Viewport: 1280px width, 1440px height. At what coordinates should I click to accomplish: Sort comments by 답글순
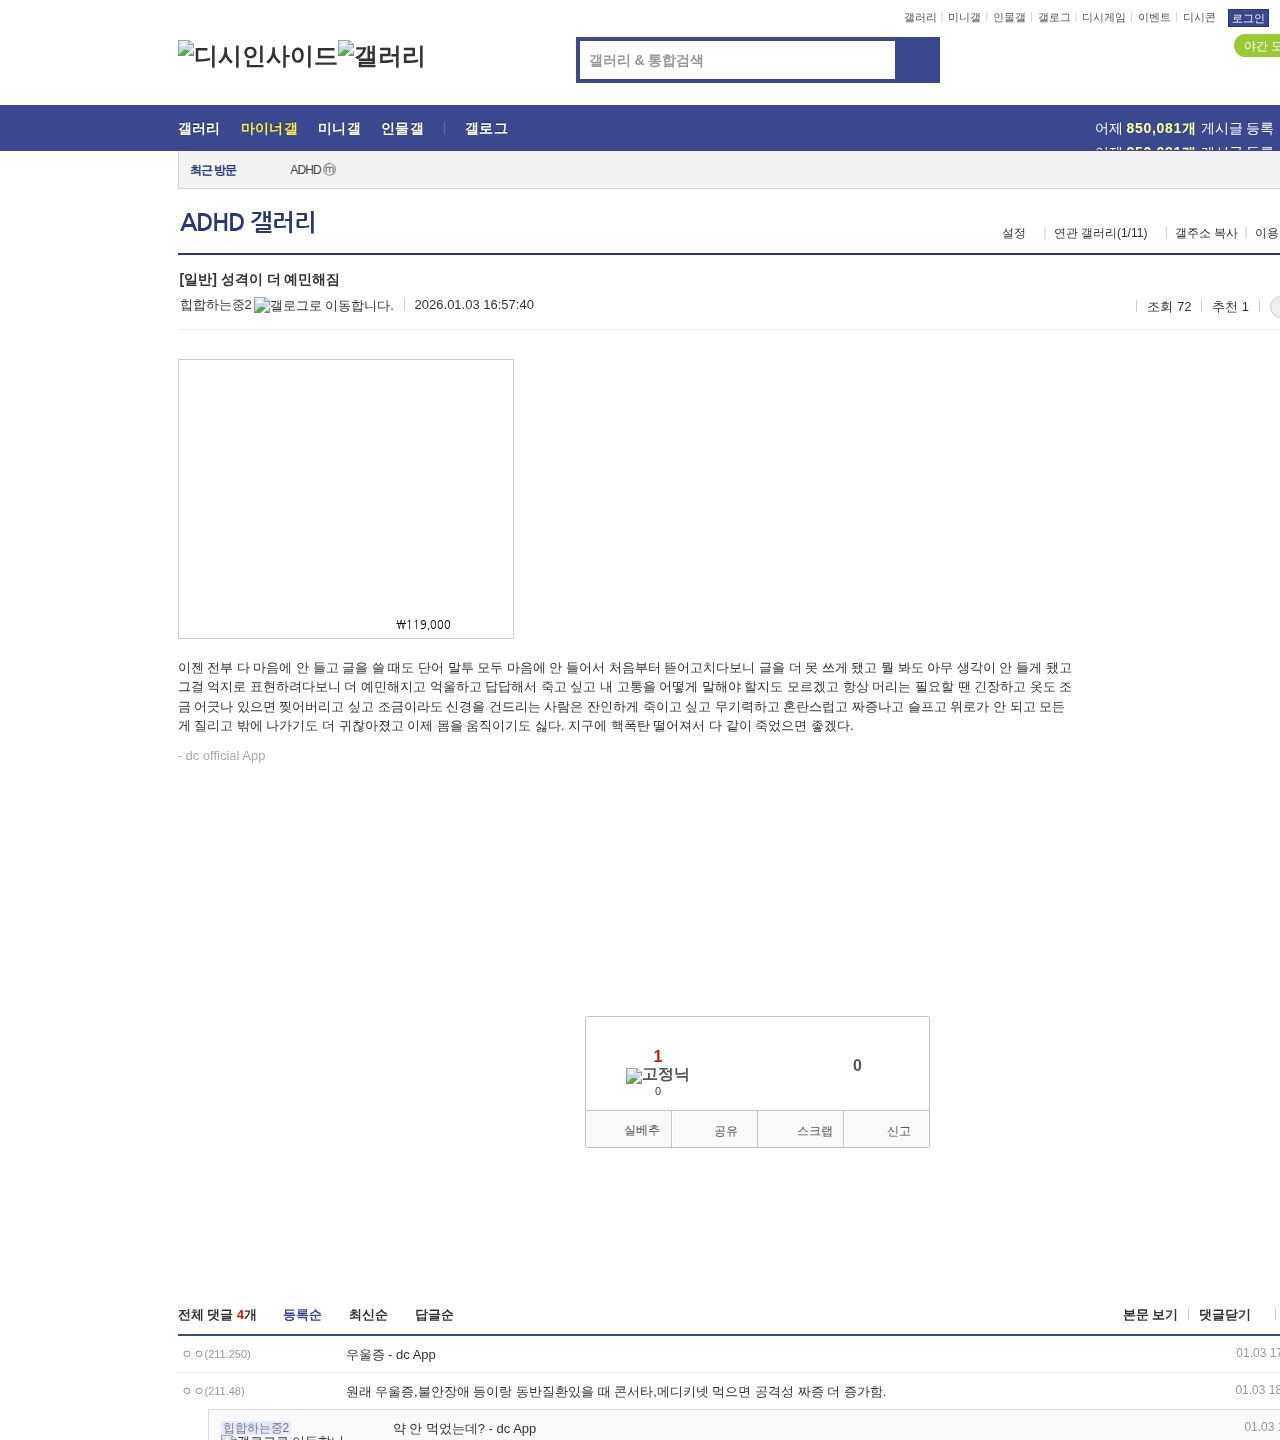click(x=434, y=1315)
